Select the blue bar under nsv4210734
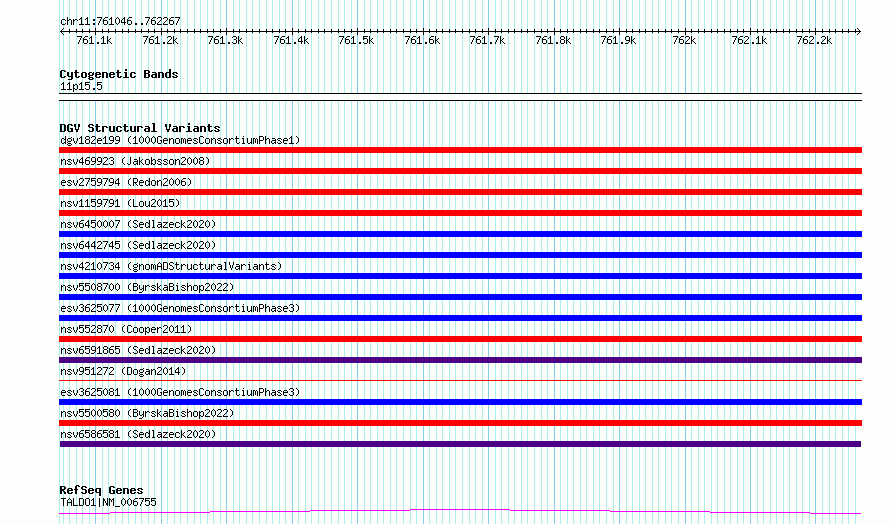 (460, 276)
